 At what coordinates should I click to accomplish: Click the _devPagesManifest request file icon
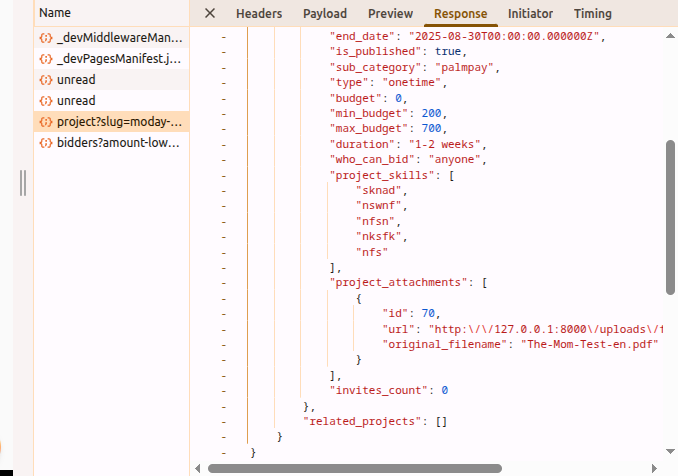[x=45, y=58]
